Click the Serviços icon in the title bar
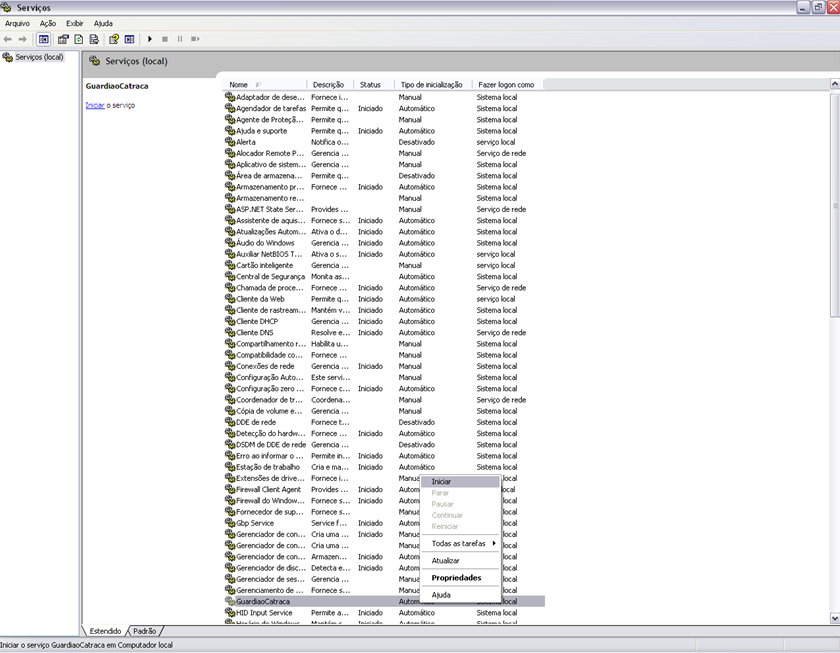840x653 pixels. (6, 7)
